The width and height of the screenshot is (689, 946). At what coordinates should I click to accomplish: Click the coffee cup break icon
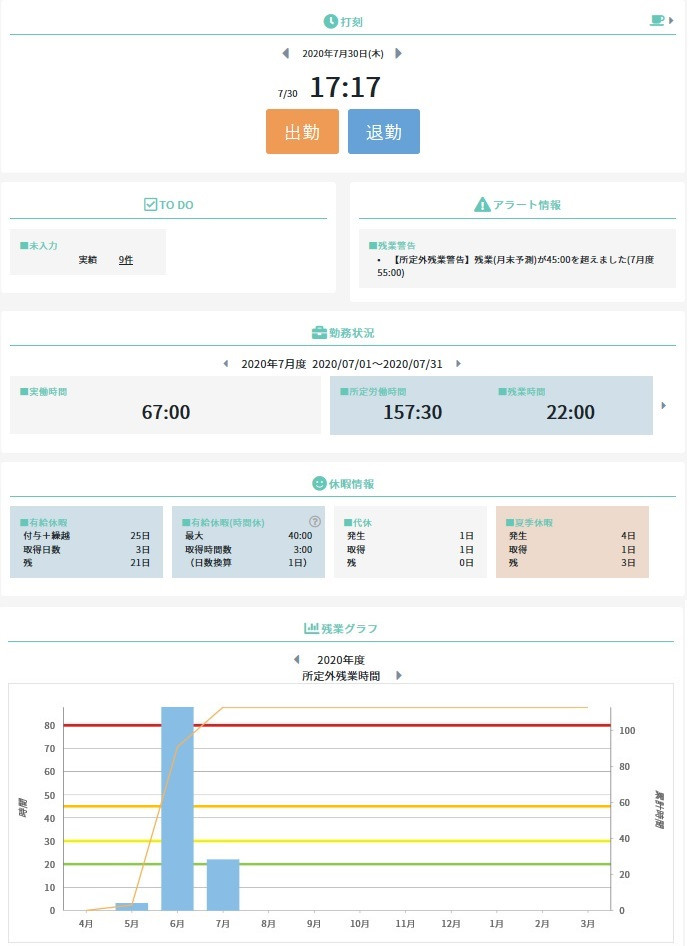point(657,20)
